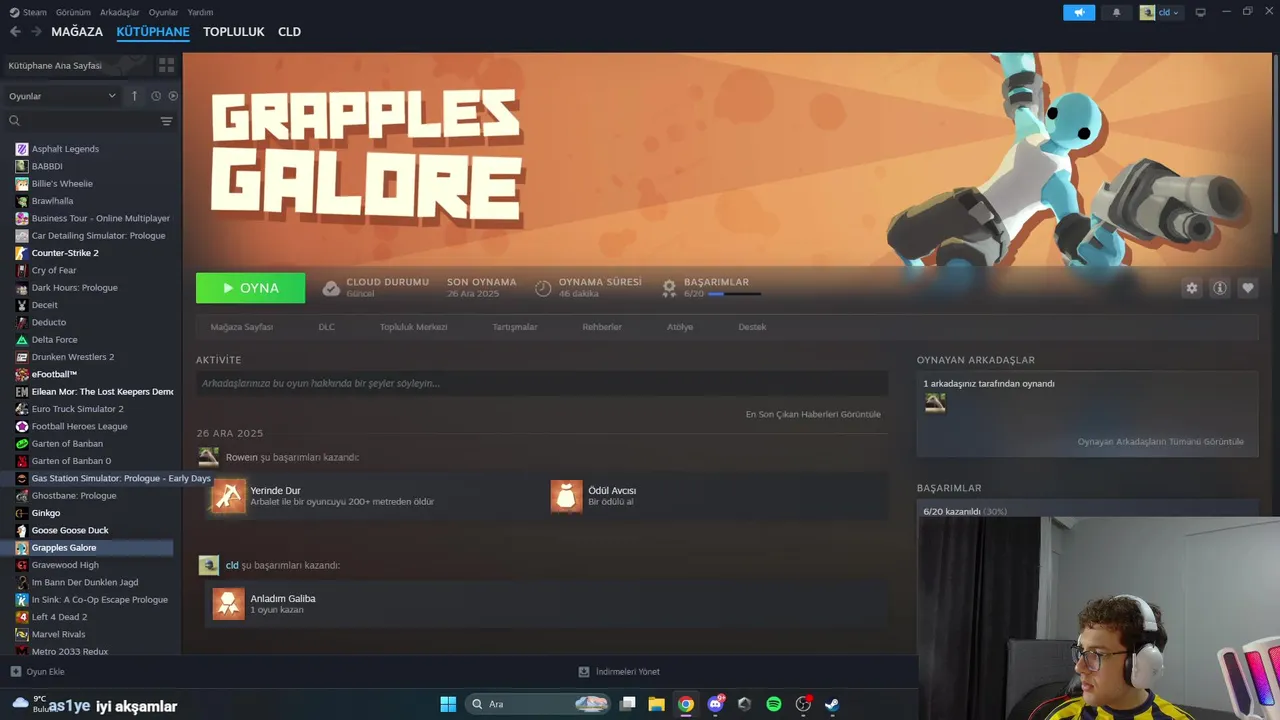Open the Yardım menu
Image resolution: width=1280 pixels, height=720 pixels.
tap(200, 12)
